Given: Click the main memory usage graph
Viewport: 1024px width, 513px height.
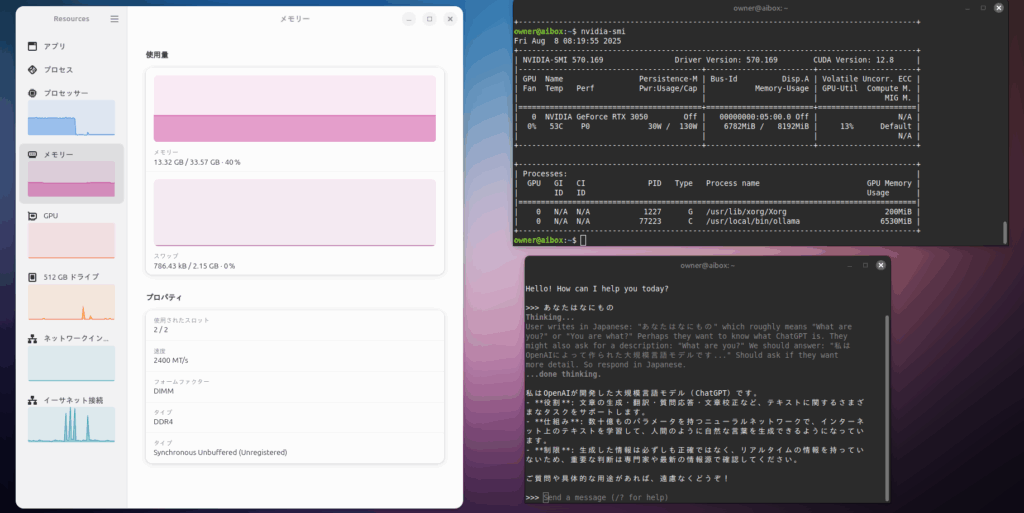Looking at the screenshot, I should [x=295, y=108].
